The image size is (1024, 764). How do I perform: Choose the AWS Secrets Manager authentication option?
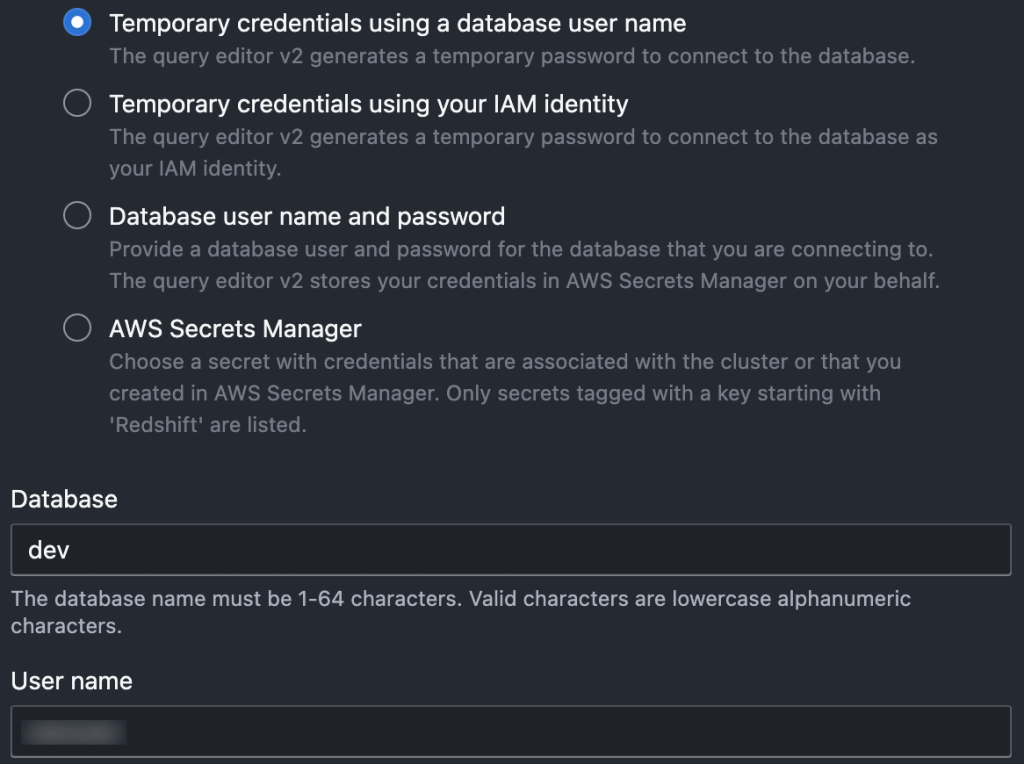(x=77, y=328)
